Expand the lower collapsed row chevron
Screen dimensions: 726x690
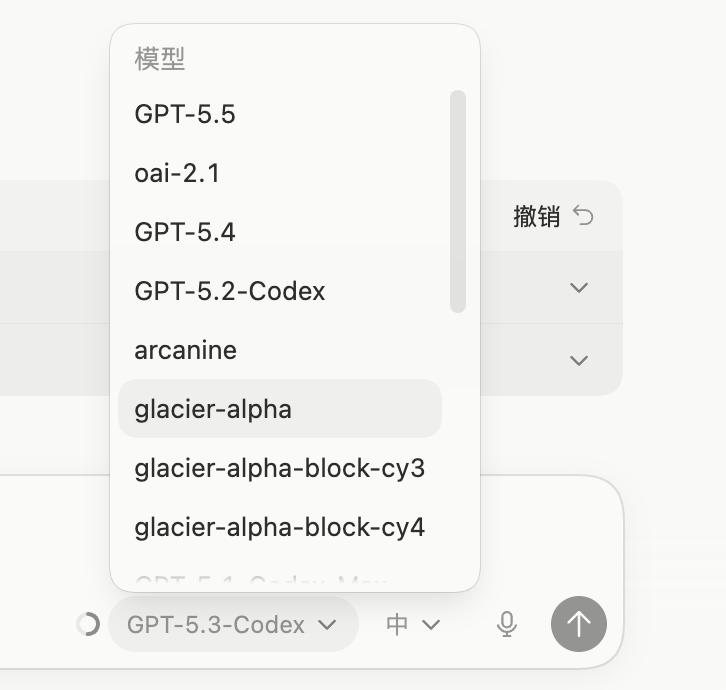pyautogui.click(x=579, y=360)
